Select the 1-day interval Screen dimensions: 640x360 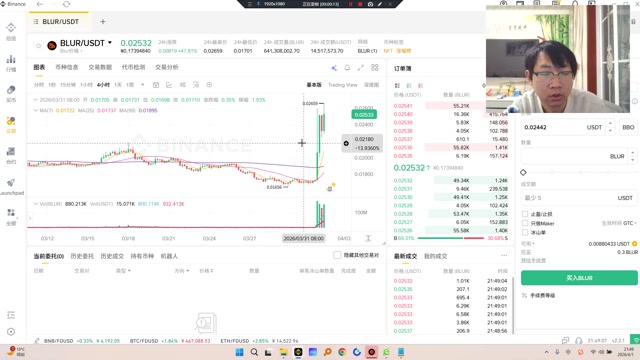click(x=118, y=85)
